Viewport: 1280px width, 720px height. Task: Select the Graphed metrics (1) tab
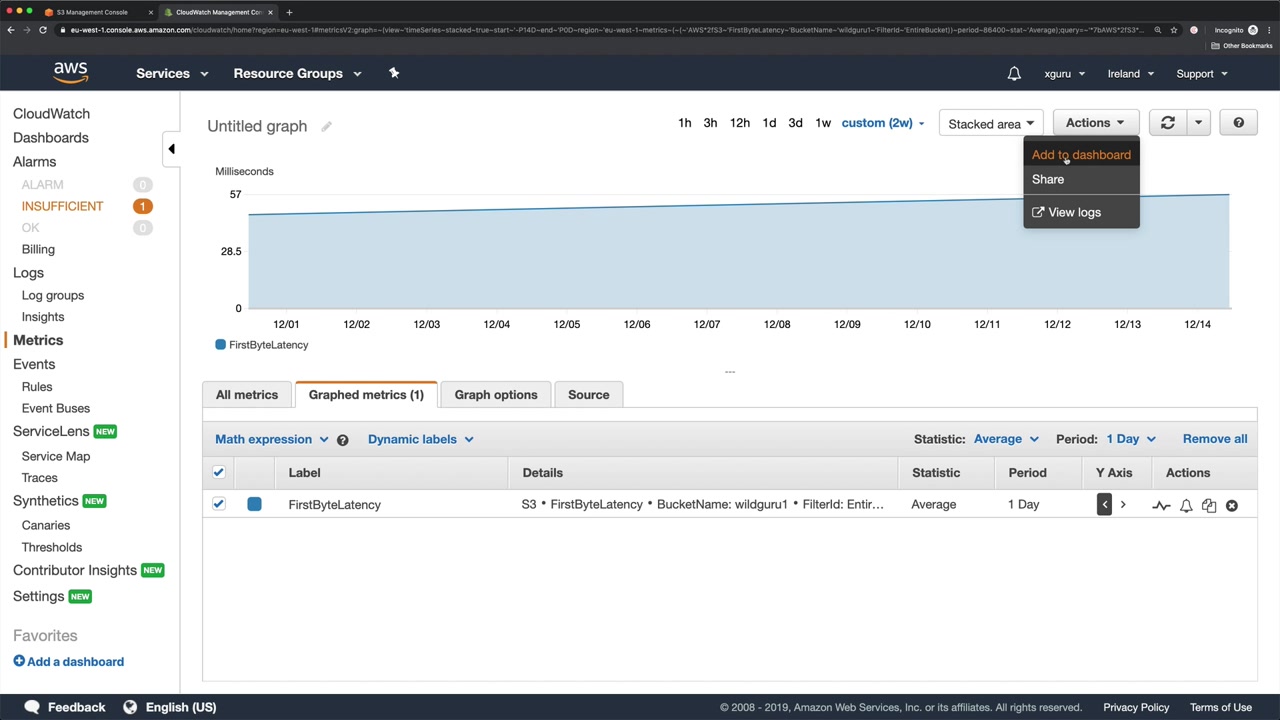366,395
